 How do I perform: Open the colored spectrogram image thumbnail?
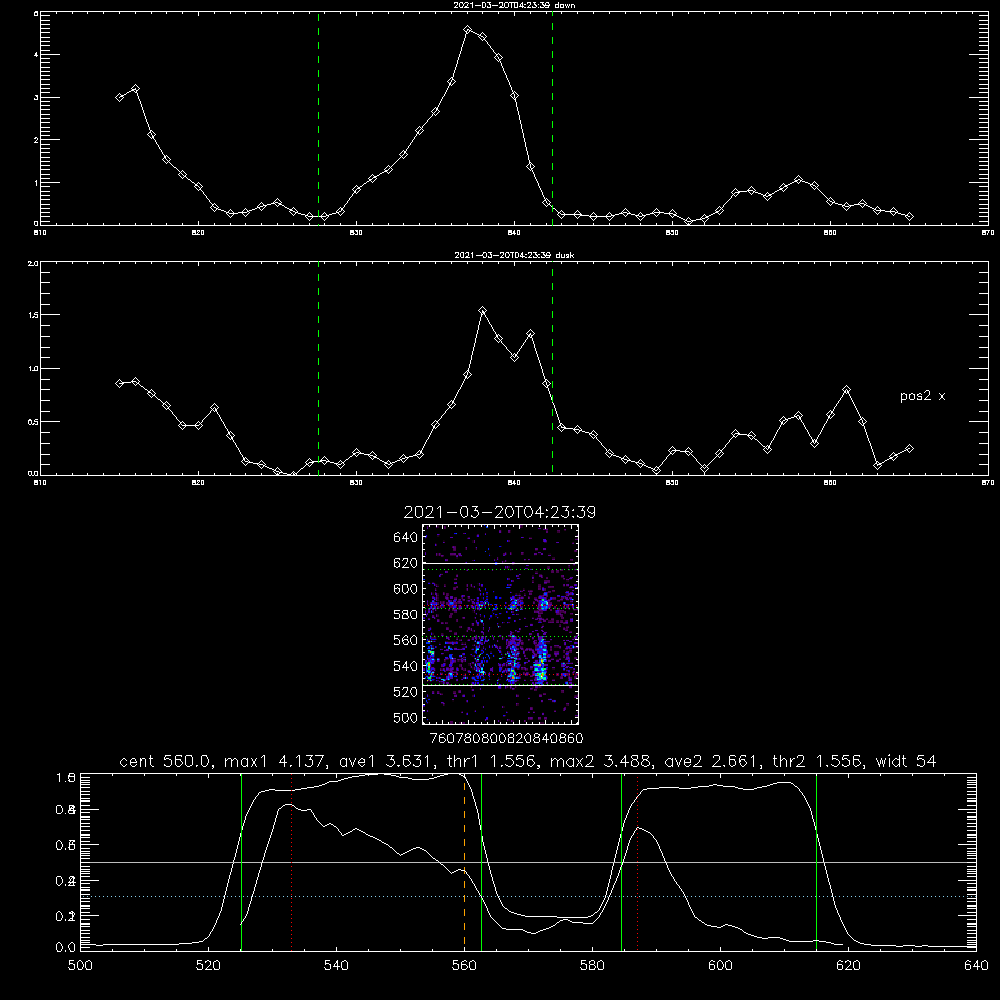click(501, 624)
